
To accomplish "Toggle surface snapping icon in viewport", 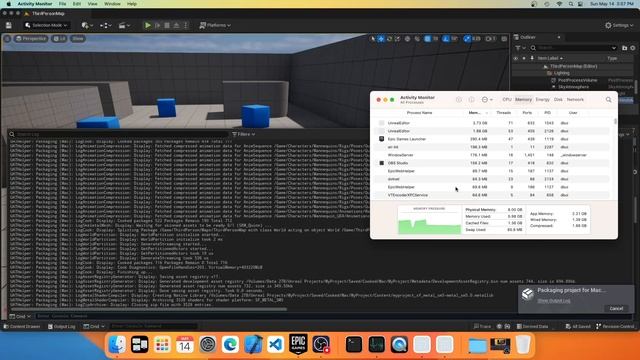I will 417,39.
